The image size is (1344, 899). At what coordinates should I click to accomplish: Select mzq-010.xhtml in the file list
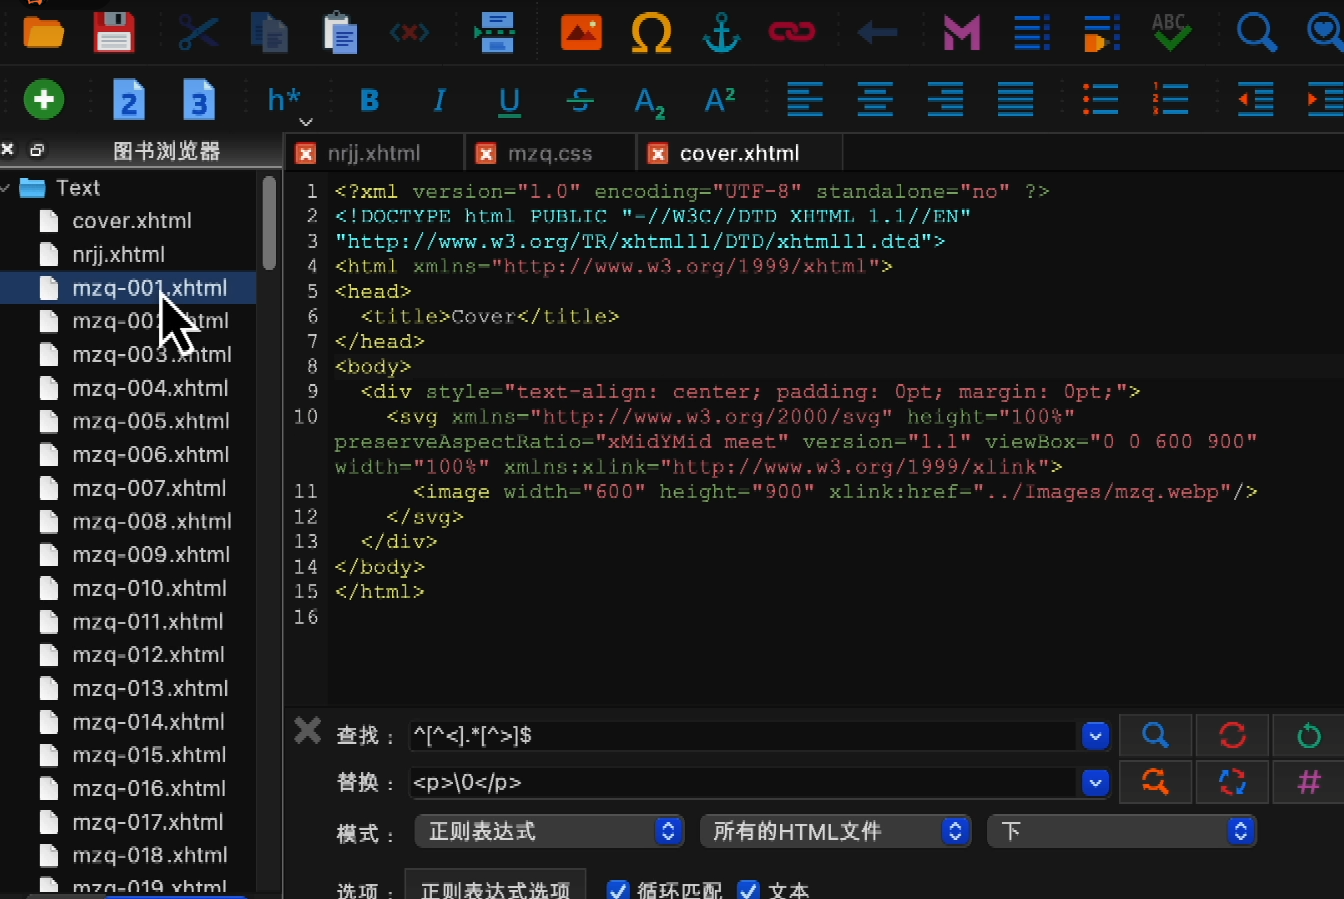tap(149, 588)
